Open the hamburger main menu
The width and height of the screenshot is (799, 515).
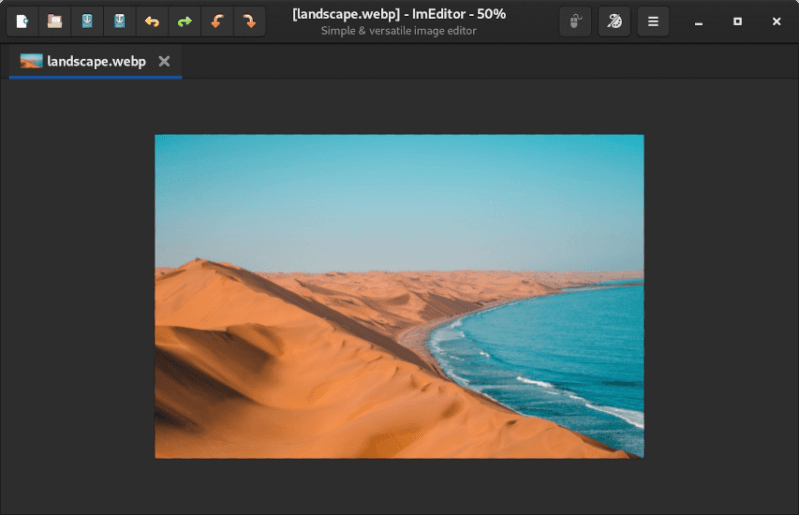653,21
